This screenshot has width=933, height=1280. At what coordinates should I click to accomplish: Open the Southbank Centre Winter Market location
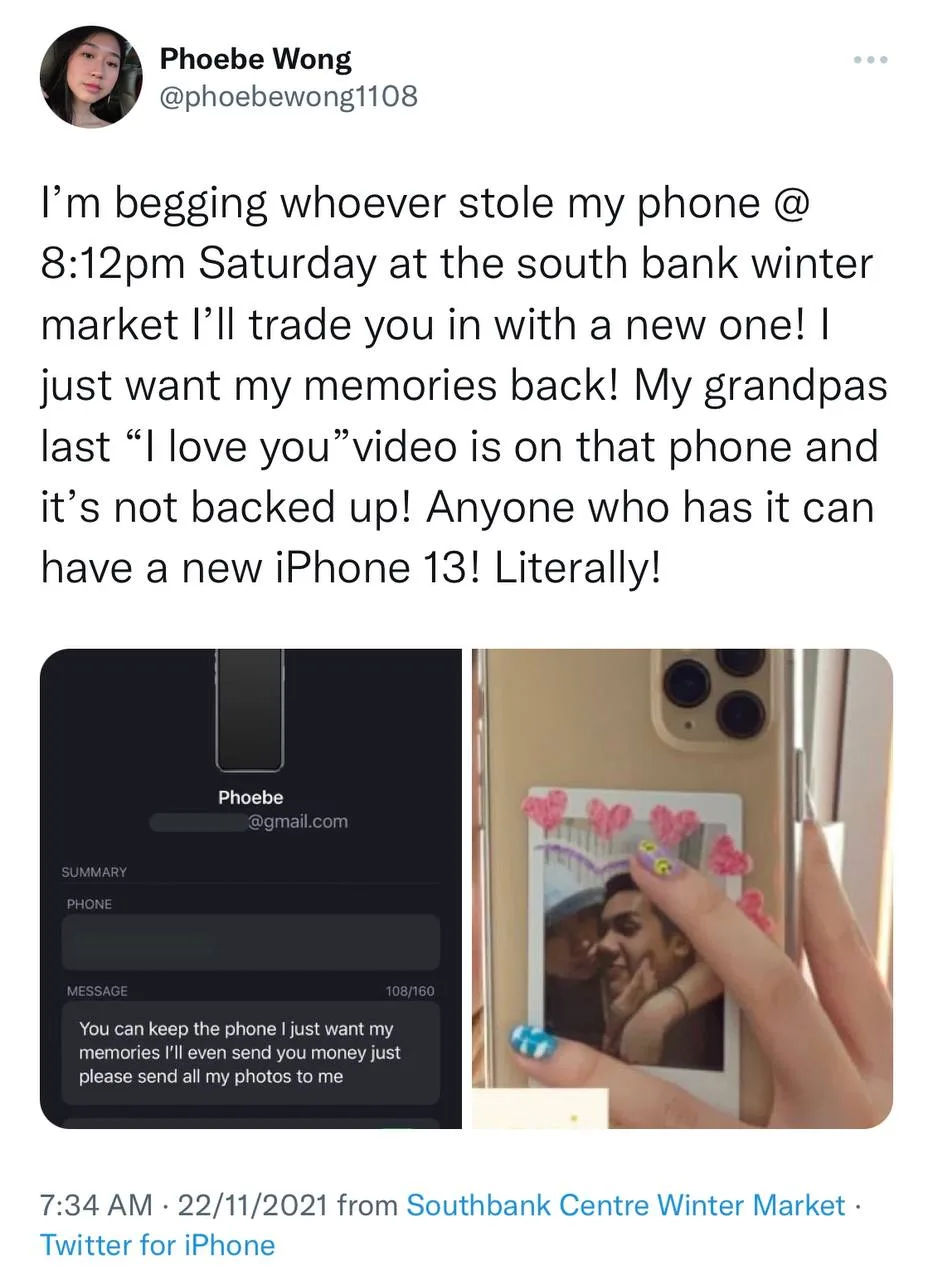(626, 1205)
